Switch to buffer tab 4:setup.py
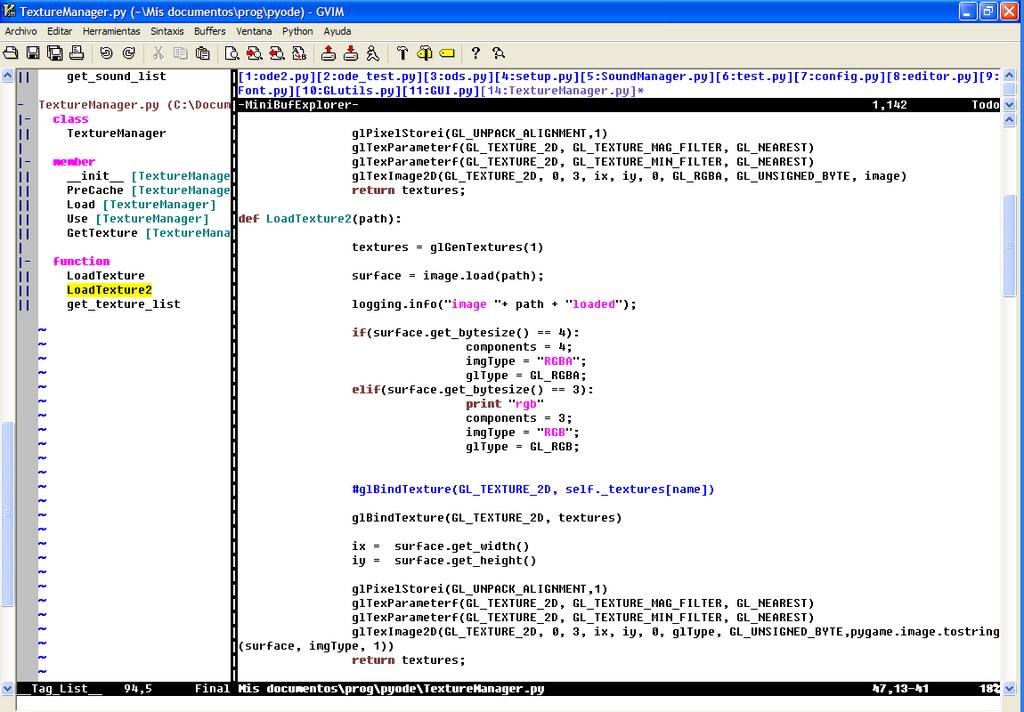Screen dimensions: 1024x712 click(x=536, y=76)
